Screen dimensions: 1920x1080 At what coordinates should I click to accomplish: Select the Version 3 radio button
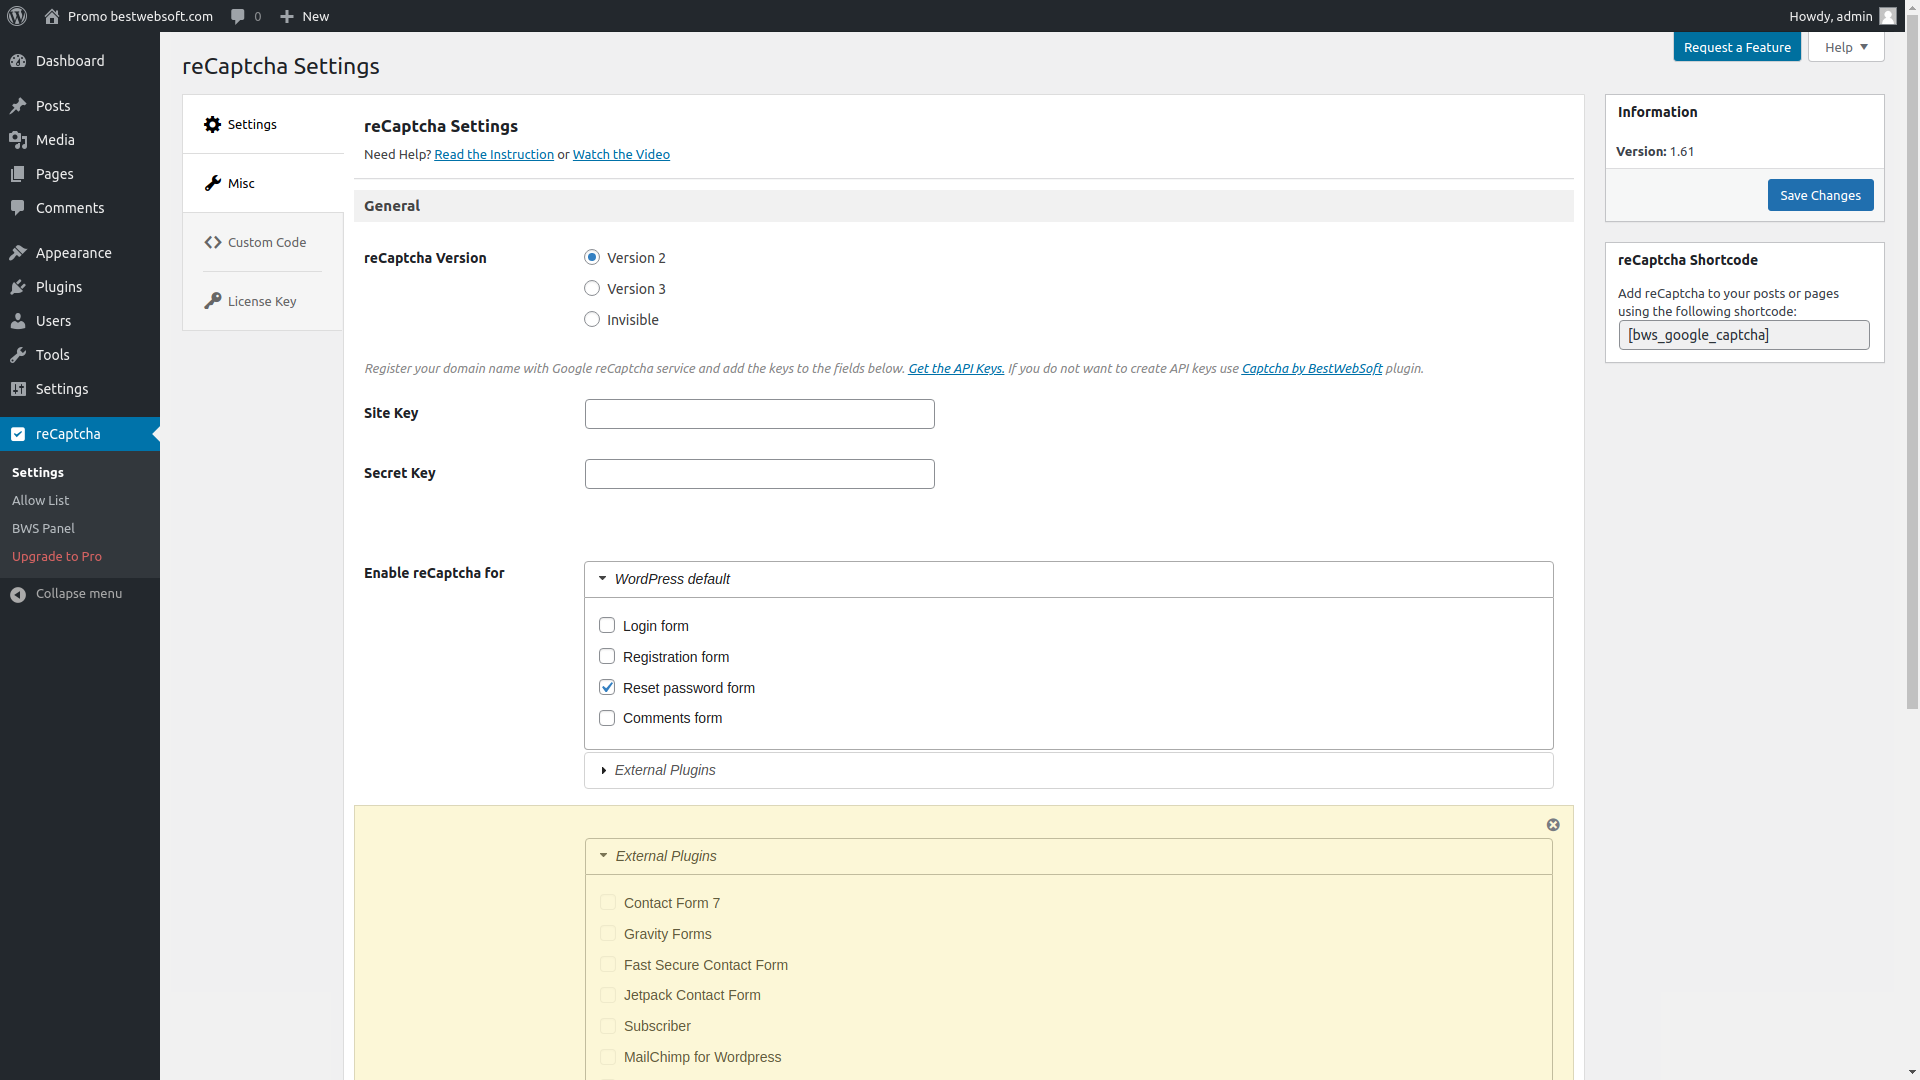pos(592,289)
